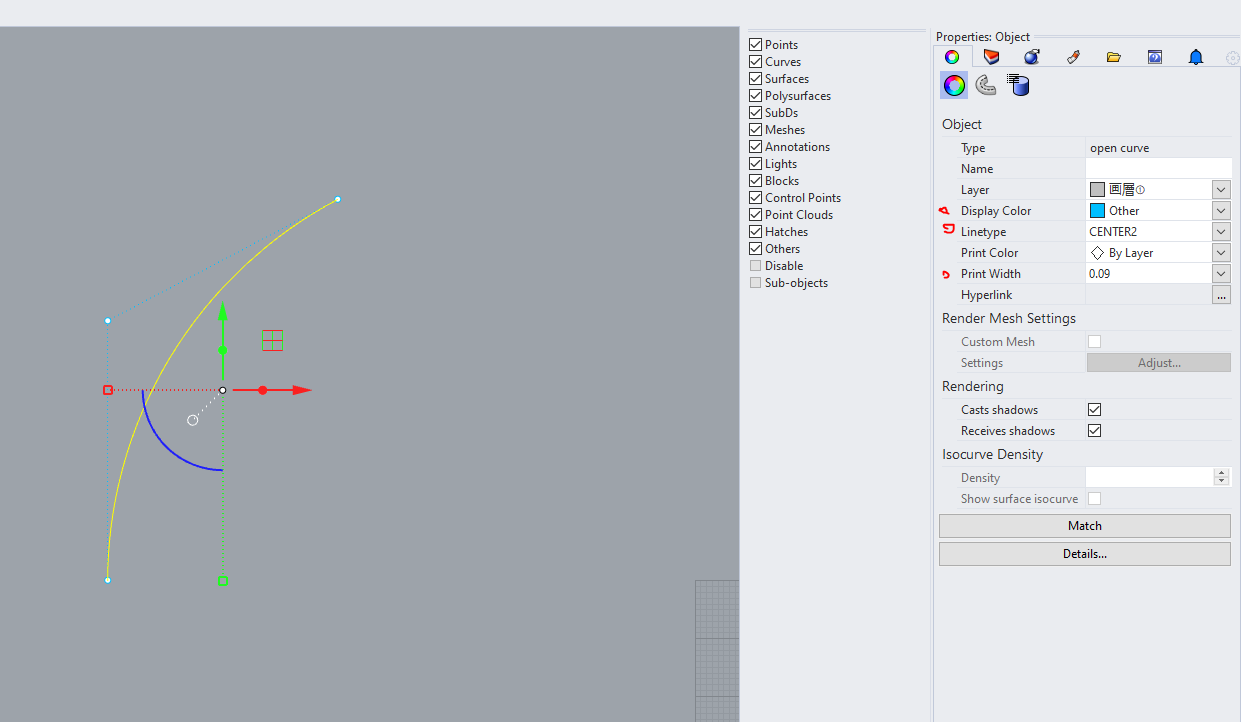
Task: Select the middle-left curve control point
Action: pyautogui.click(x=107, y=320)
